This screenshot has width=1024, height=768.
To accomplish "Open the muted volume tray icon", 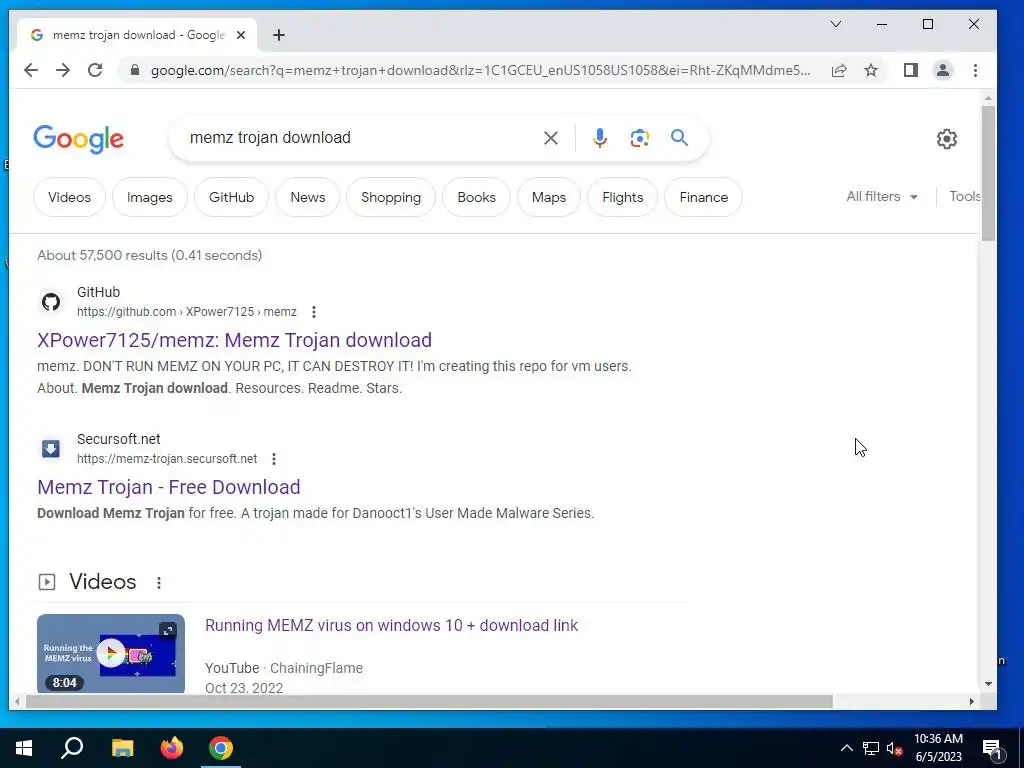I will click(x=895, y=748).
